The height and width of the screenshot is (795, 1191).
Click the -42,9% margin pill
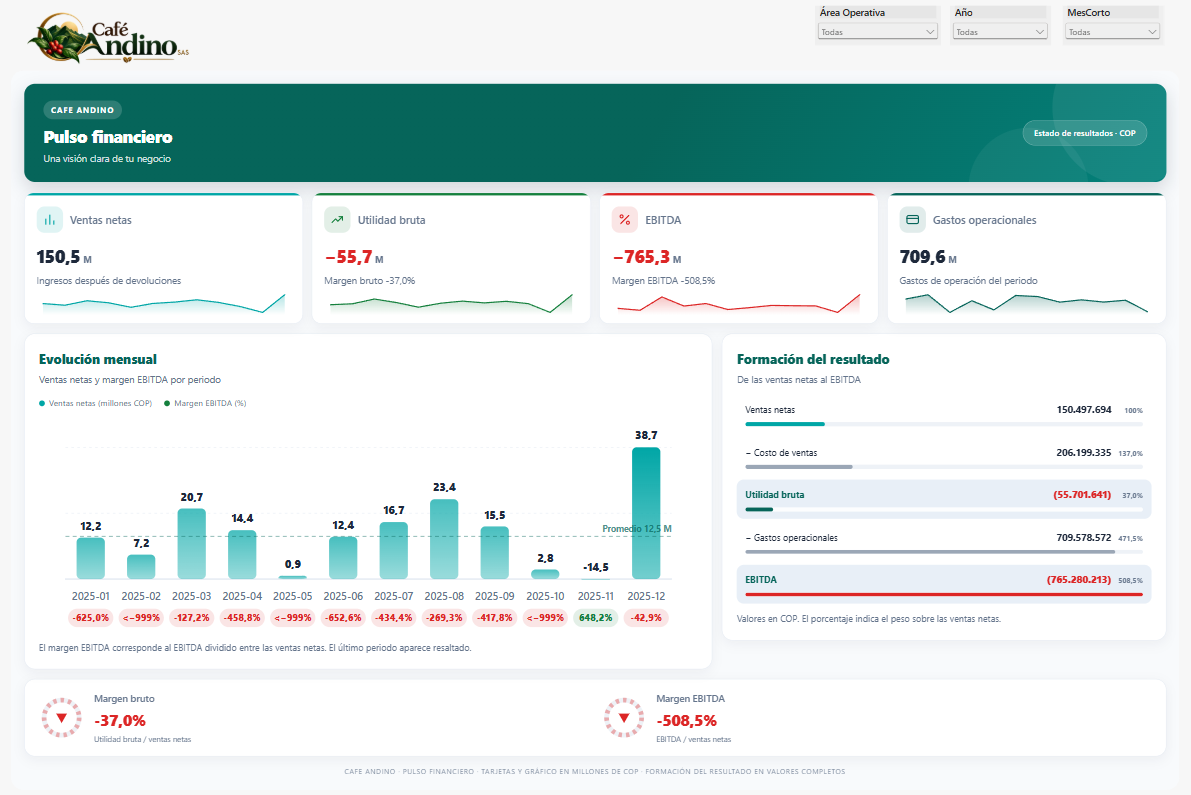[x=646, y=618]
